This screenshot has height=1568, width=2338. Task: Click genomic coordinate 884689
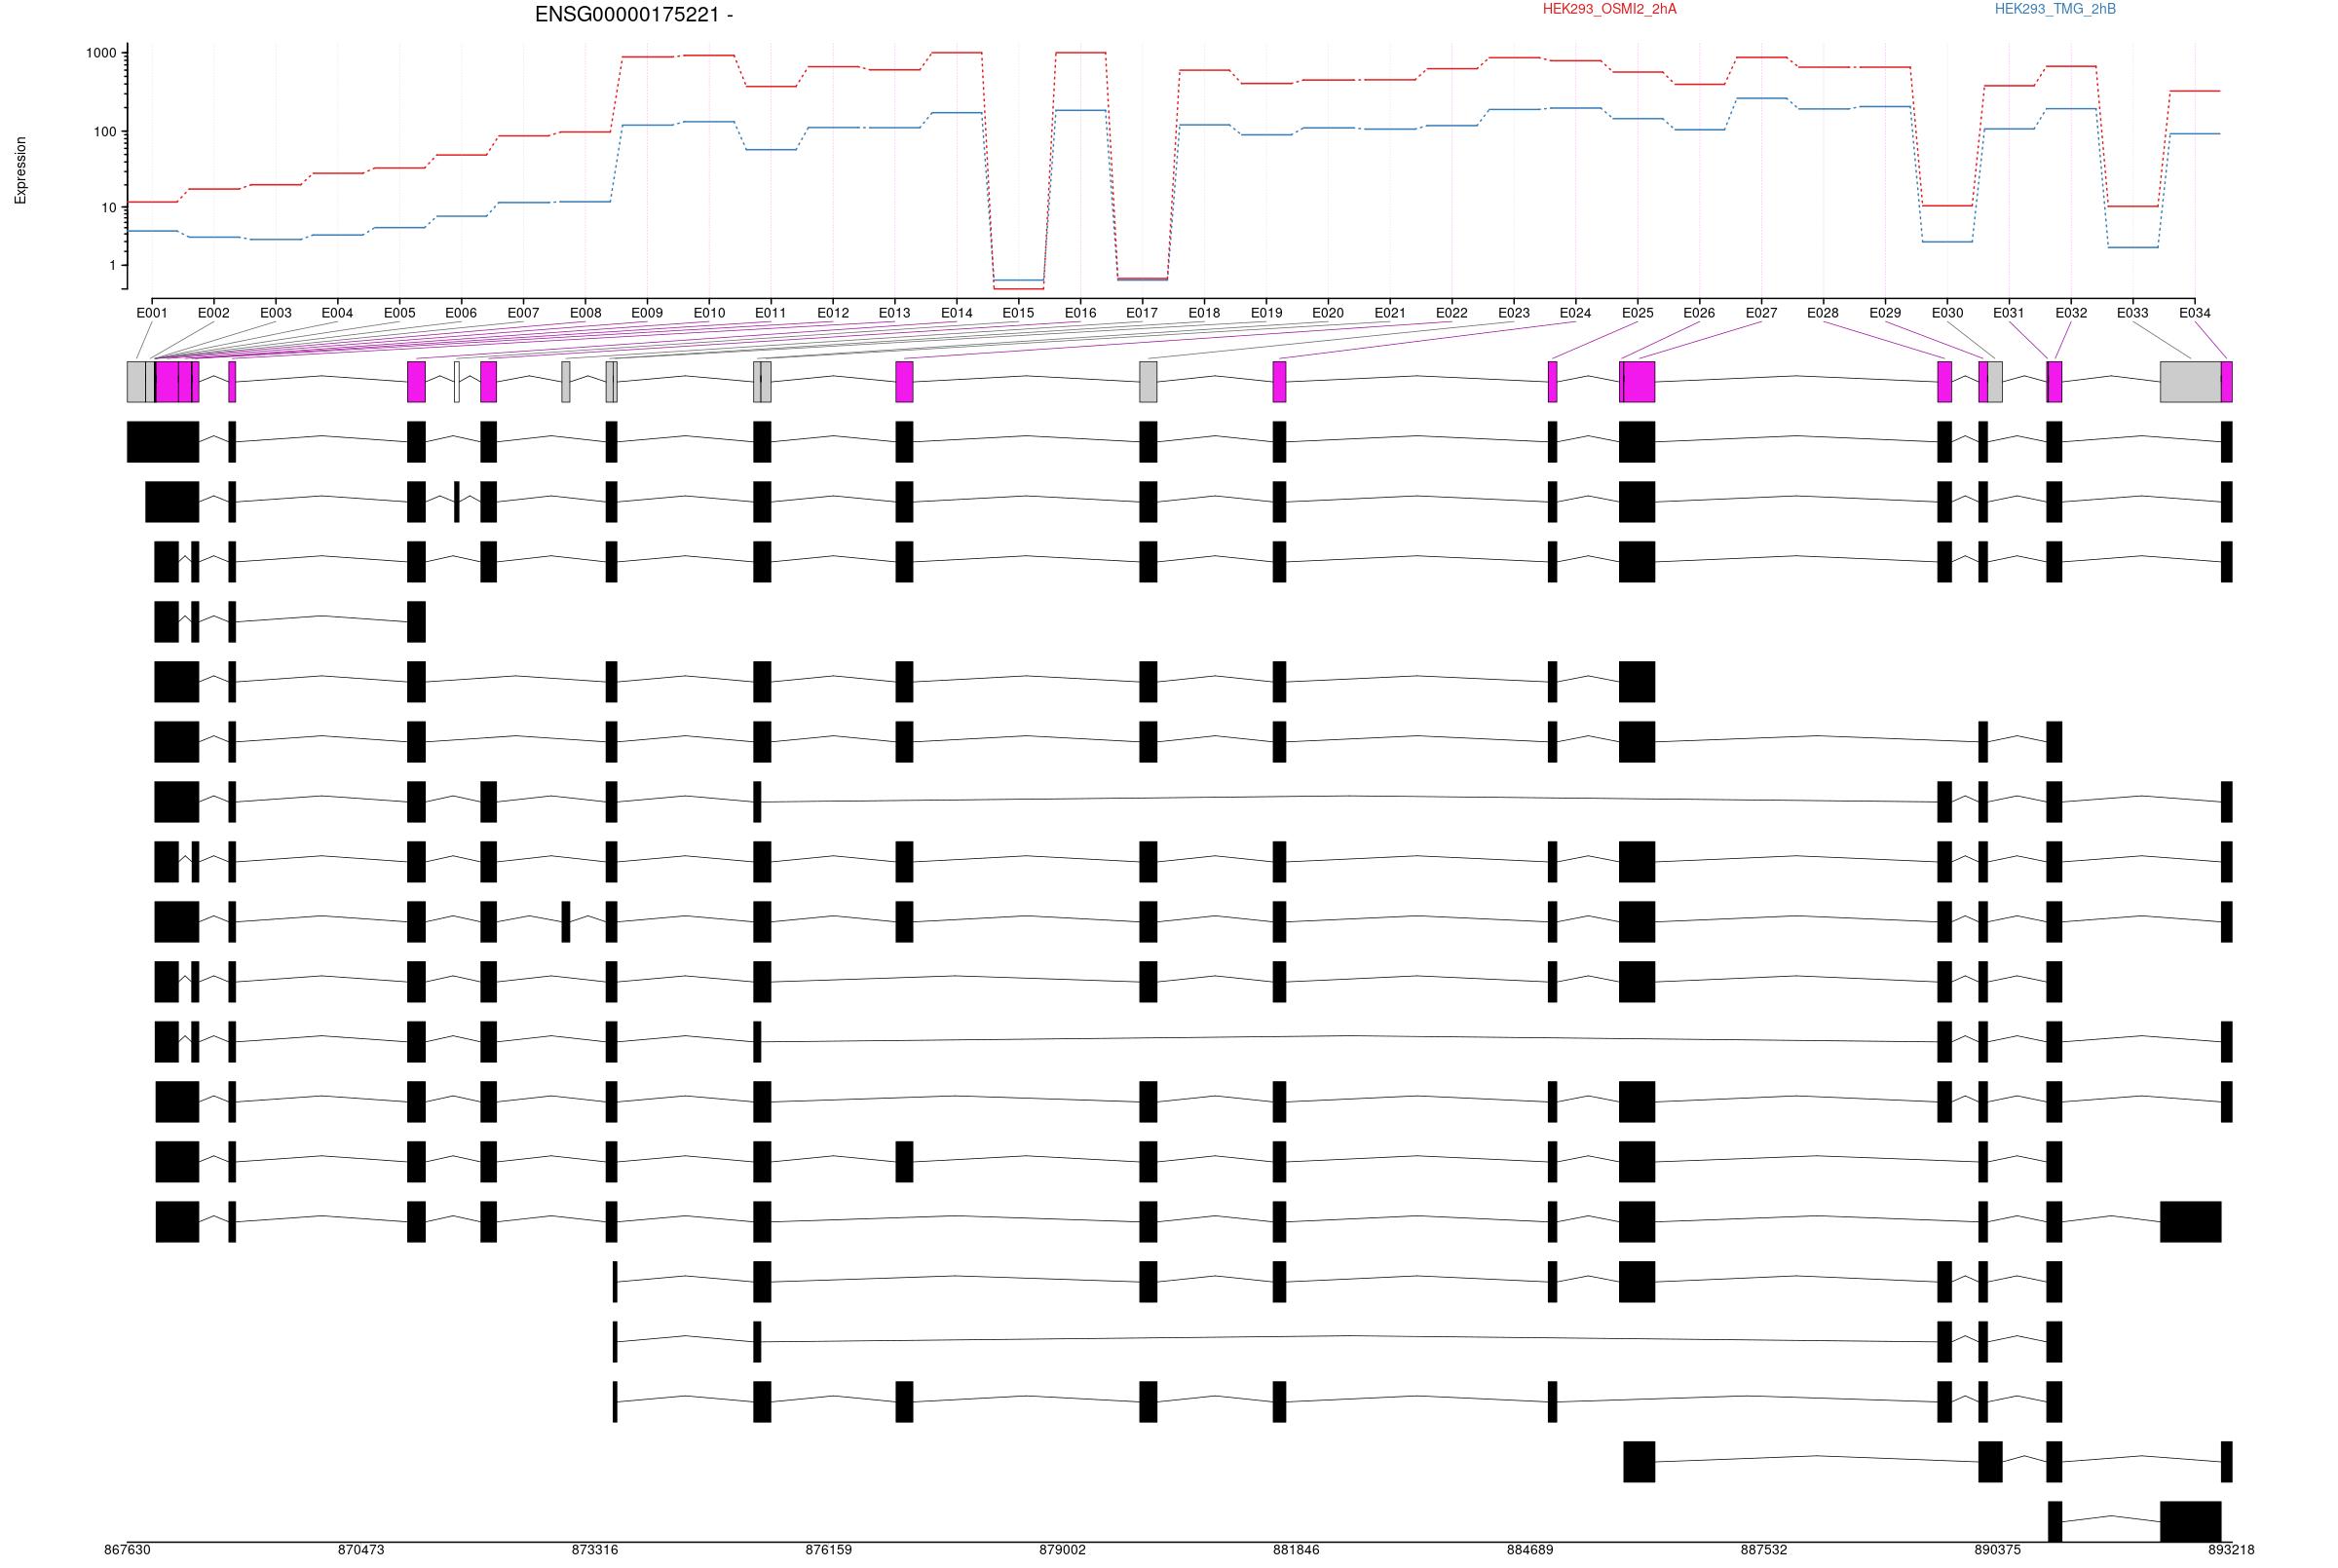(1530, 1550)
